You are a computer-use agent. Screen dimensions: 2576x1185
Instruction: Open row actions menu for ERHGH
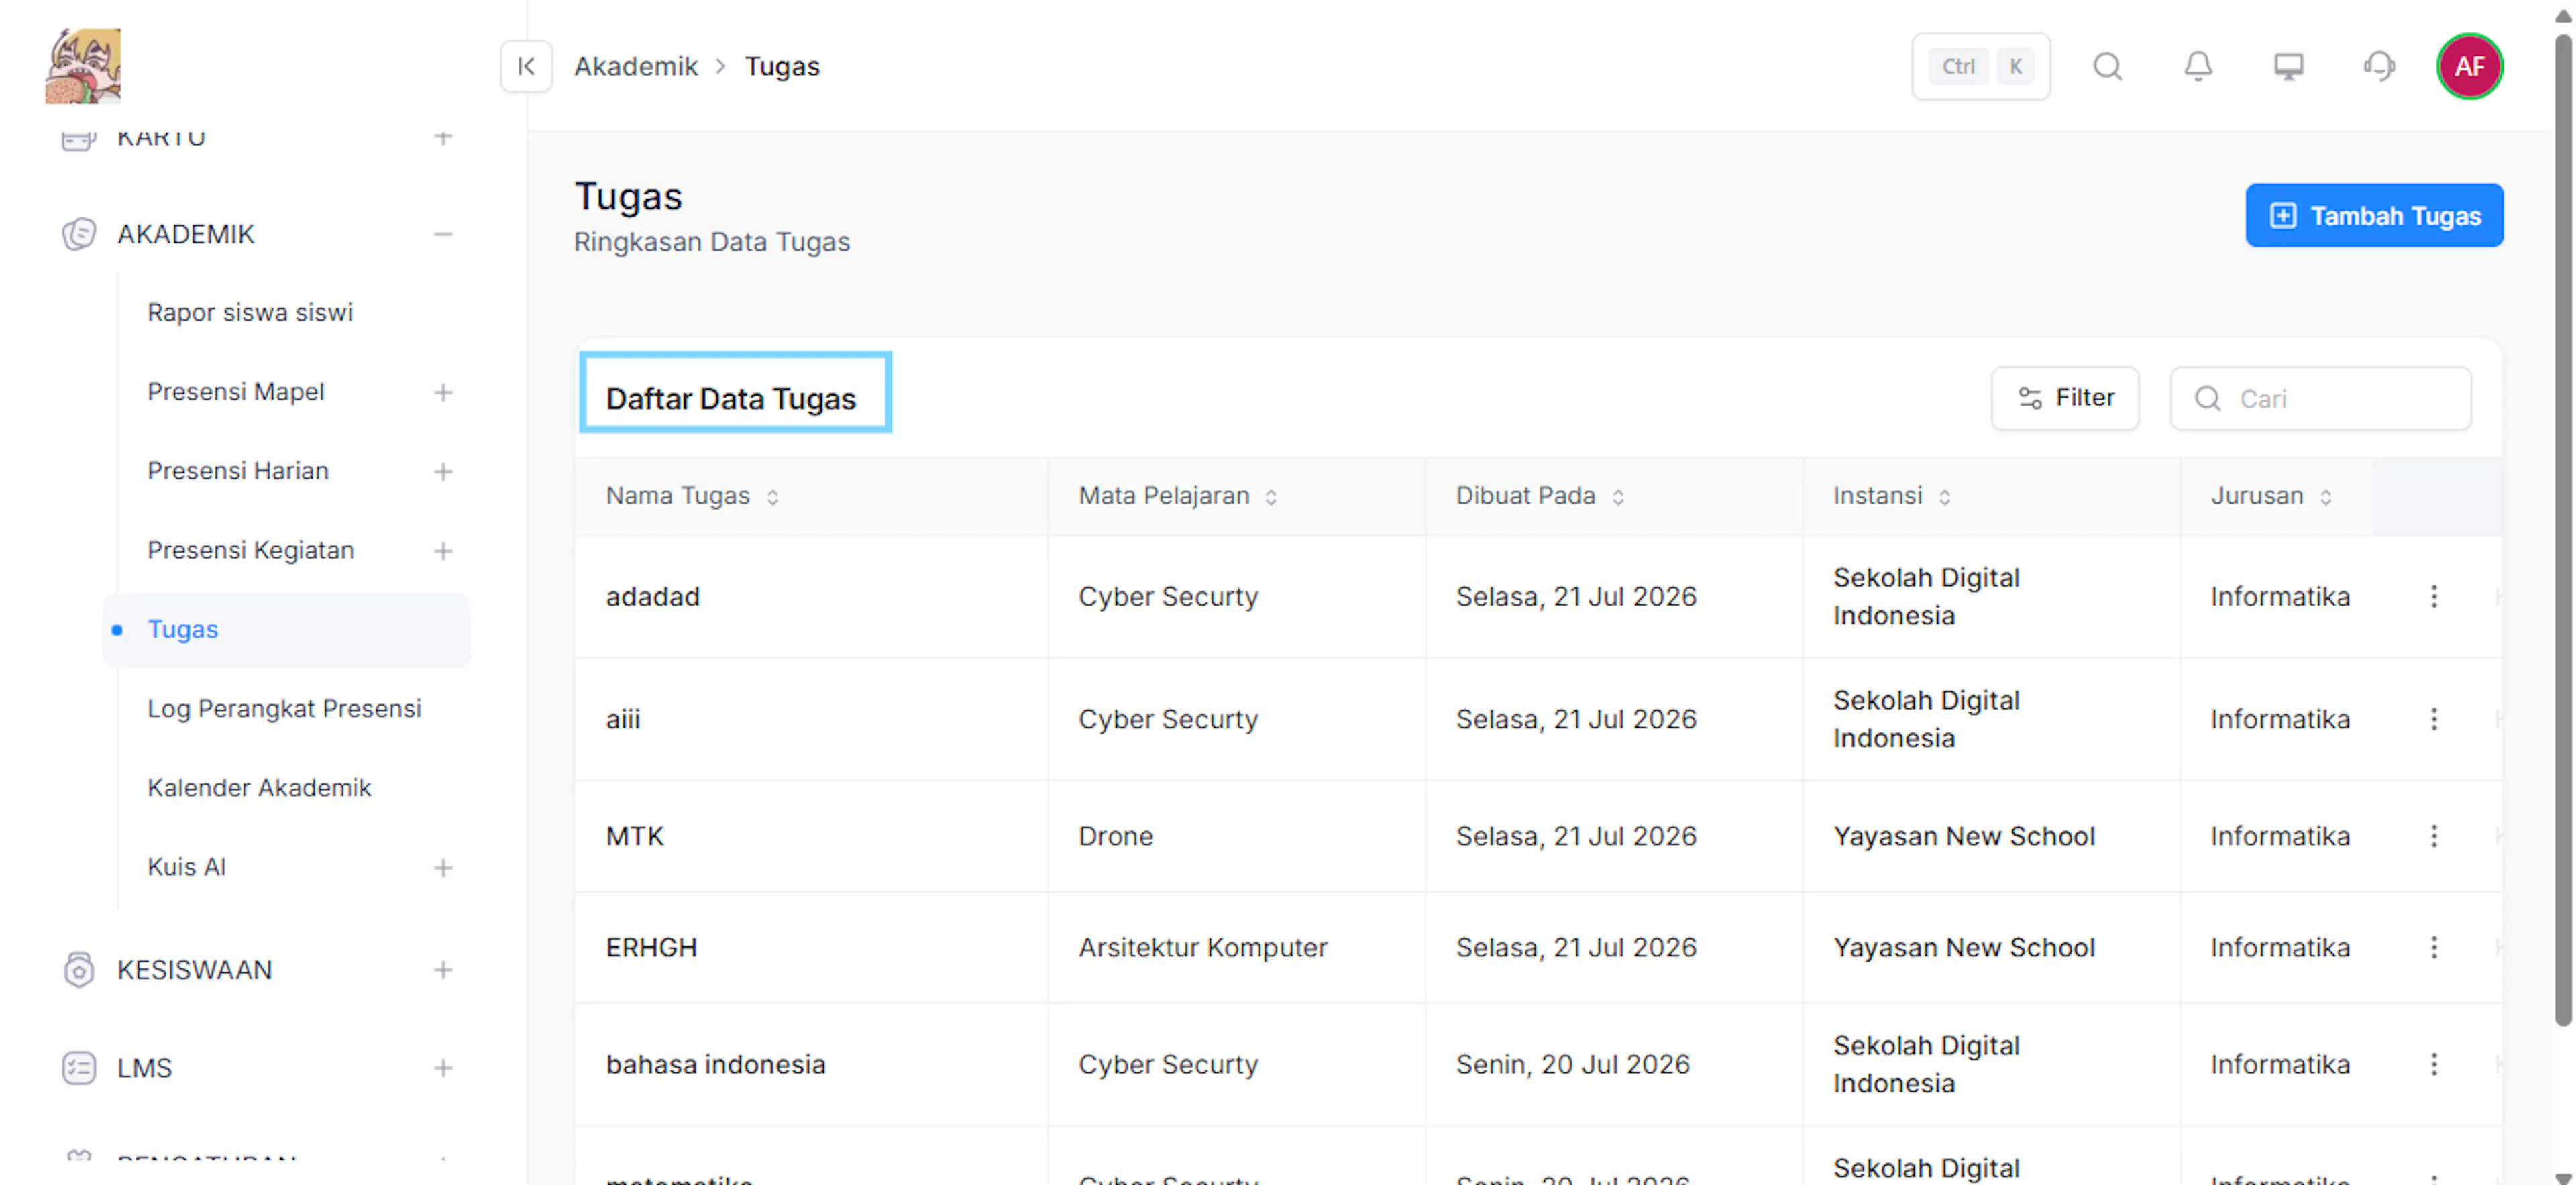(2434, 947)
